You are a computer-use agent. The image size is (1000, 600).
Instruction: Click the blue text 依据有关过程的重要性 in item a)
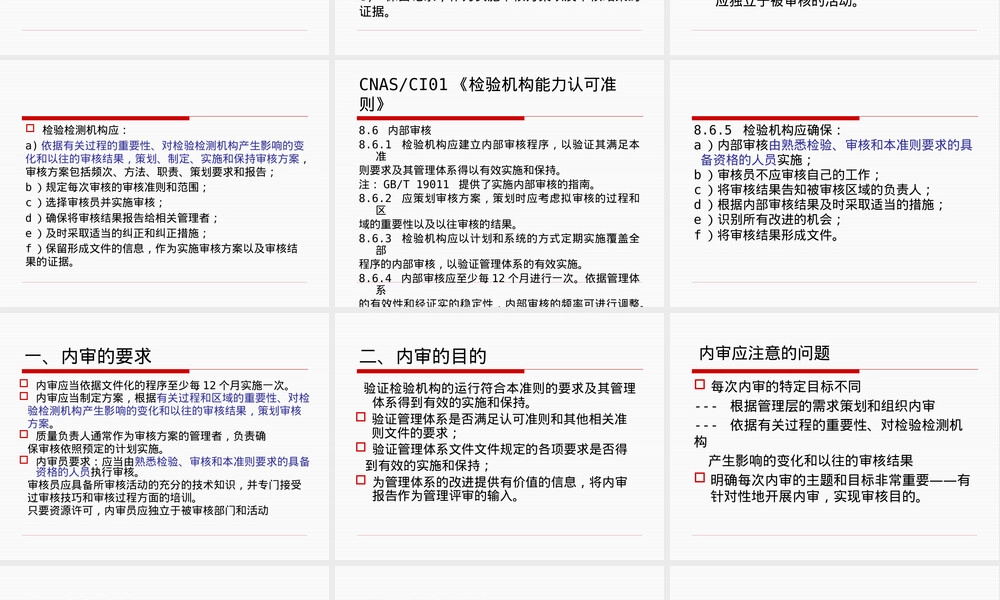point(96,145)
